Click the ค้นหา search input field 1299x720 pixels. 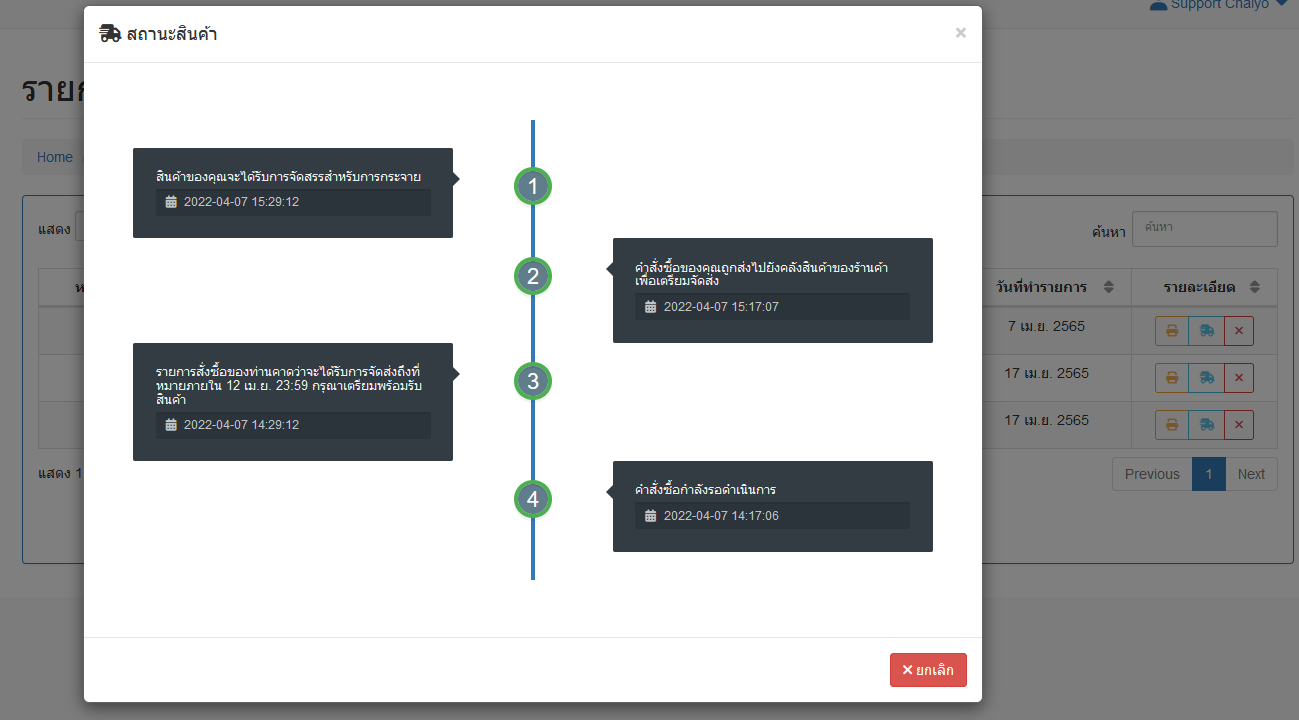(1204, 228)
